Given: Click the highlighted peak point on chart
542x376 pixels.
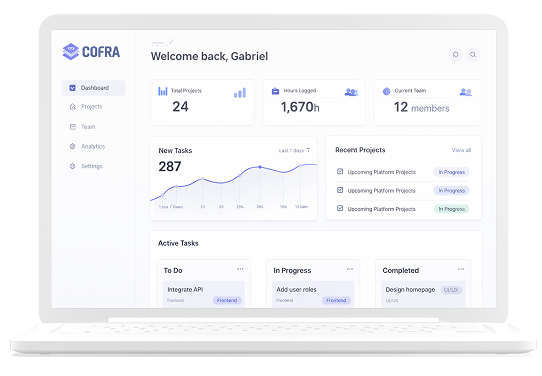Looking at the screenshot, I should pyautogui.click(x=260, y=167).
